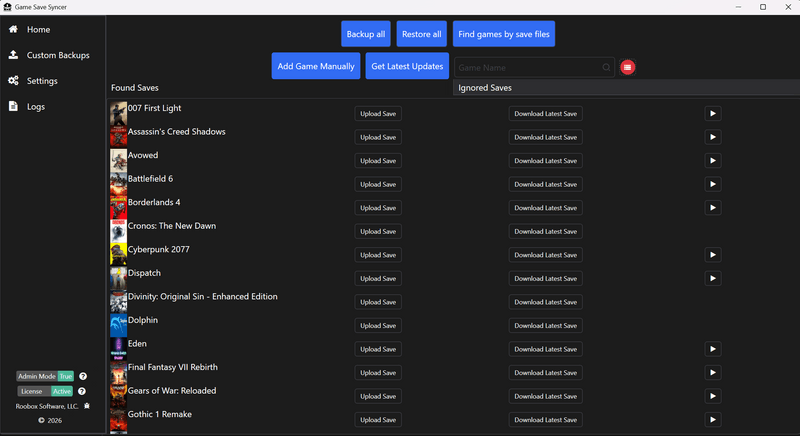Download latest save for Gothic 1 Remake

point(545,420)
